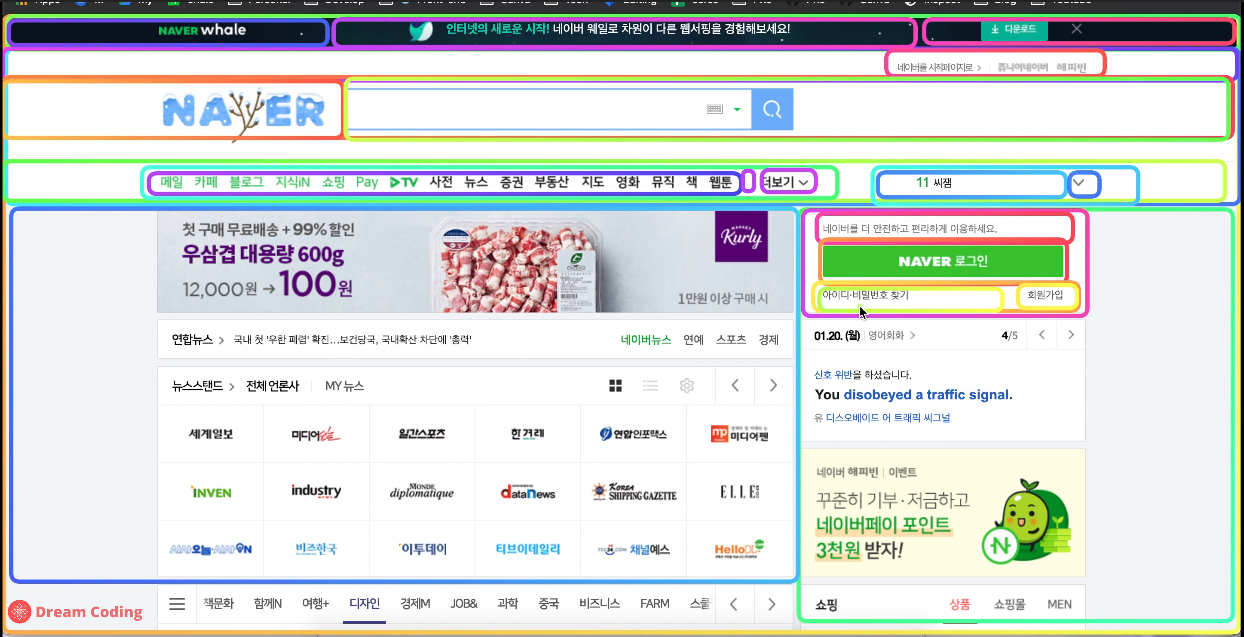
Task: Open 메일 in the service menu
Action: click(172, 182)
